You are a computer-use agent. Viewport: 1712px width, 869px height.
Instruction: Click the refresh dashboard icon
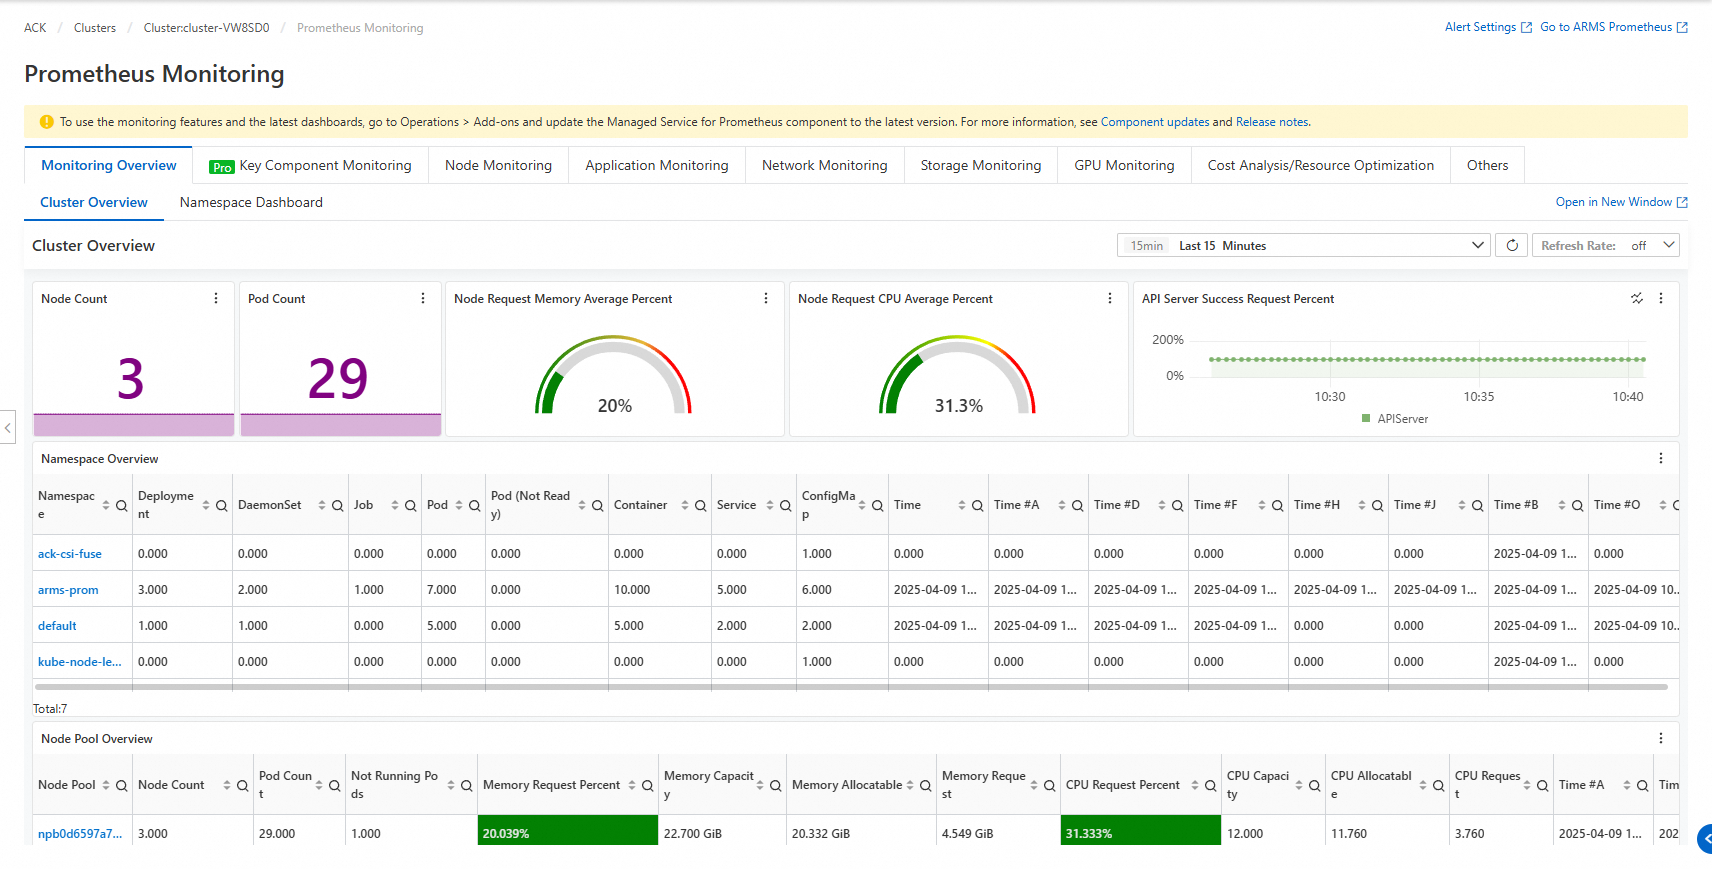(1512, 246)
